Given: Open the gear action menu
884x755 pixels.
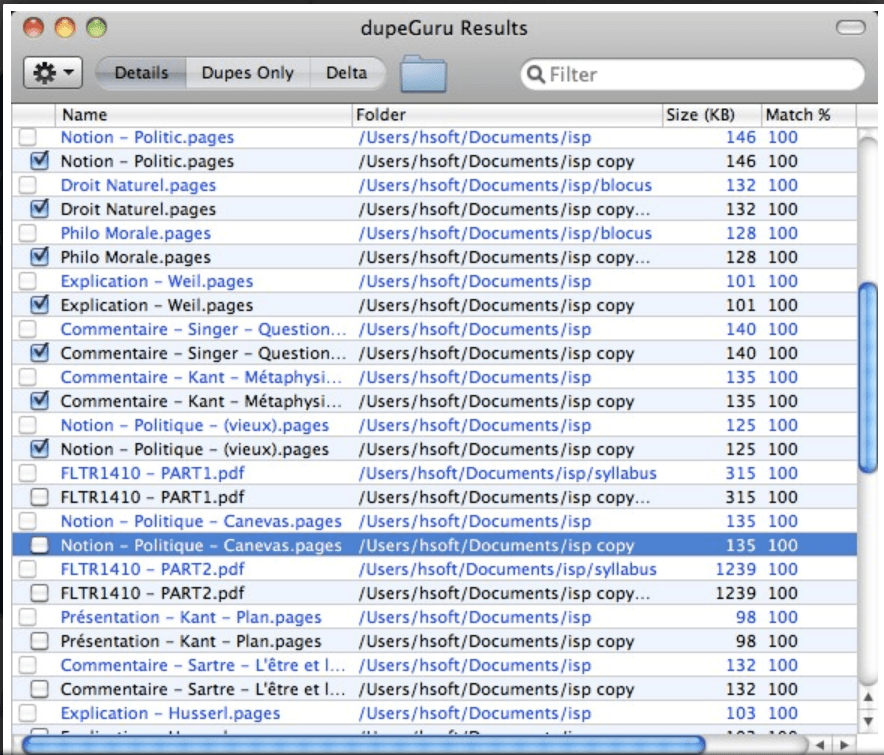Looking at the screenshot, I should (x=45, y=73).
